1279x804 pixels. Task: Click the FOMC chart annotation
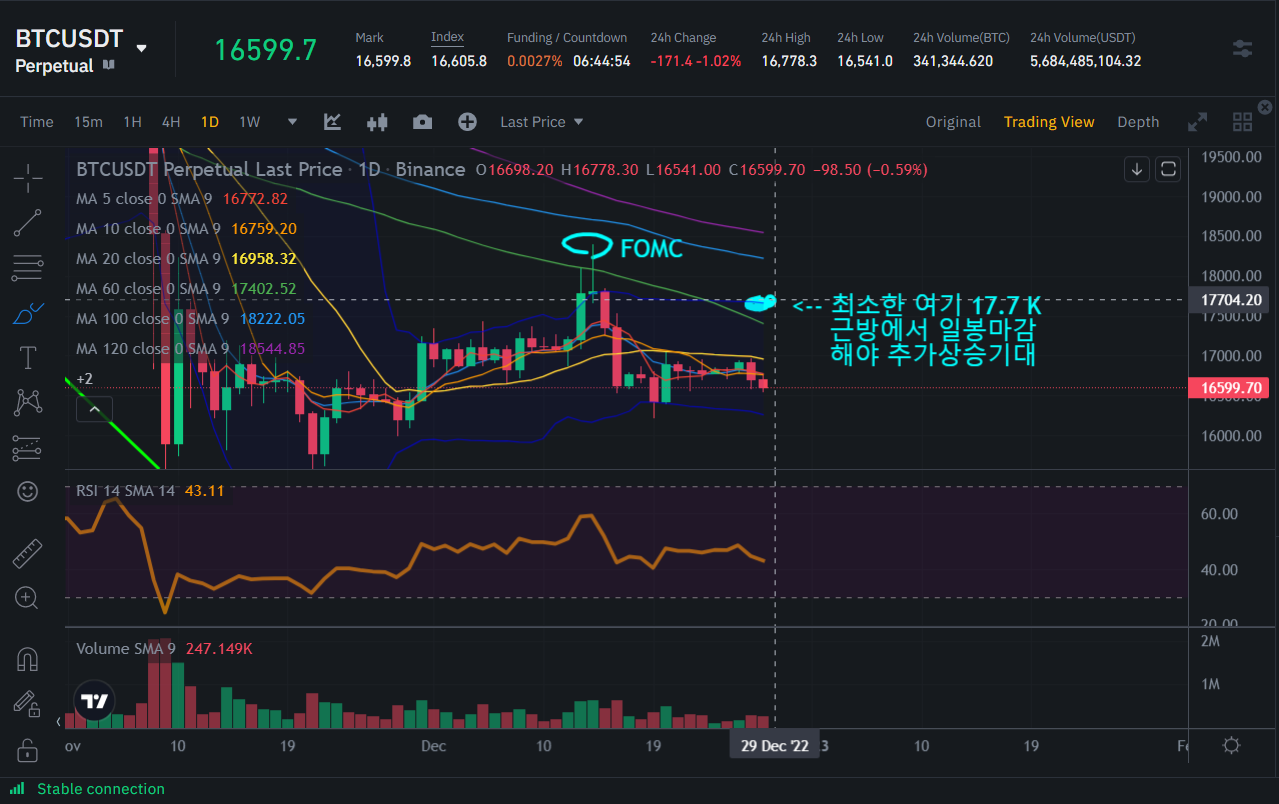click(x=651, y=248)
